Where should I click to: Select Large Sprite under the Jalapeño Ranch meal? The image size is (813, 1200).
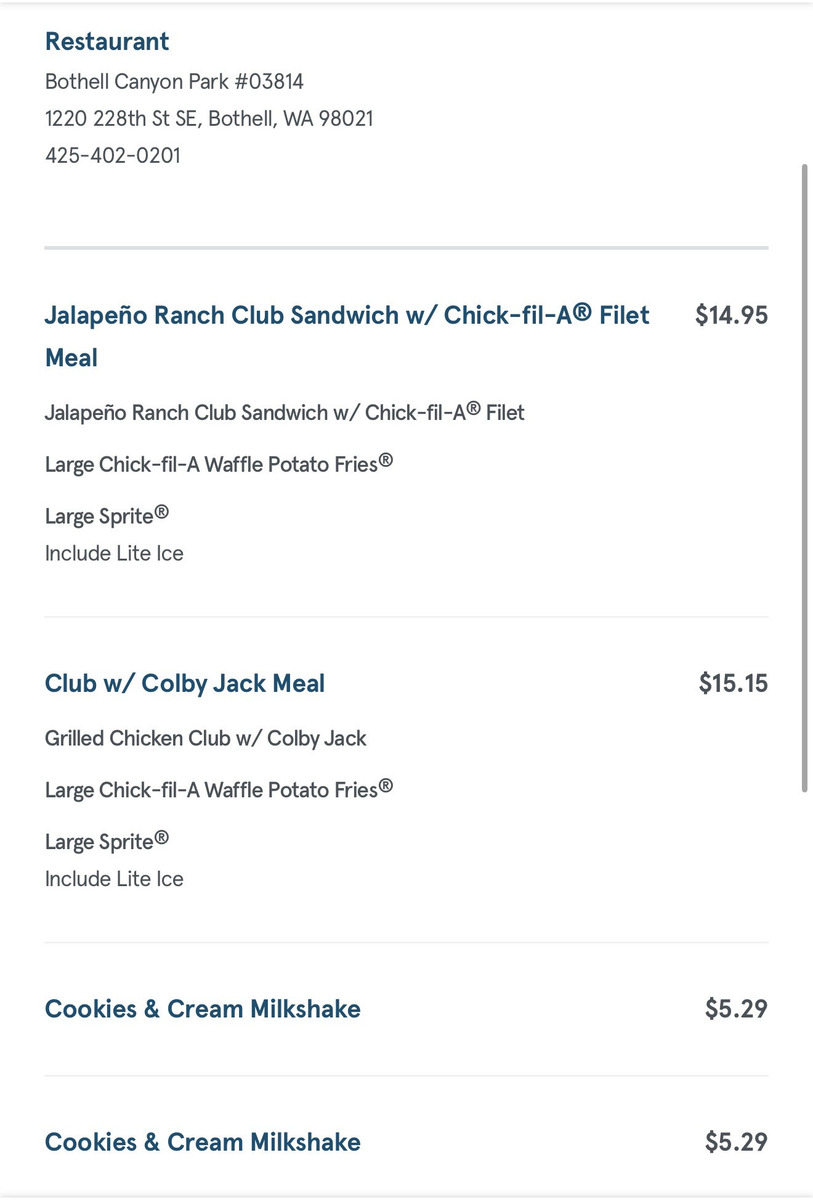click(x=106, y=516)
